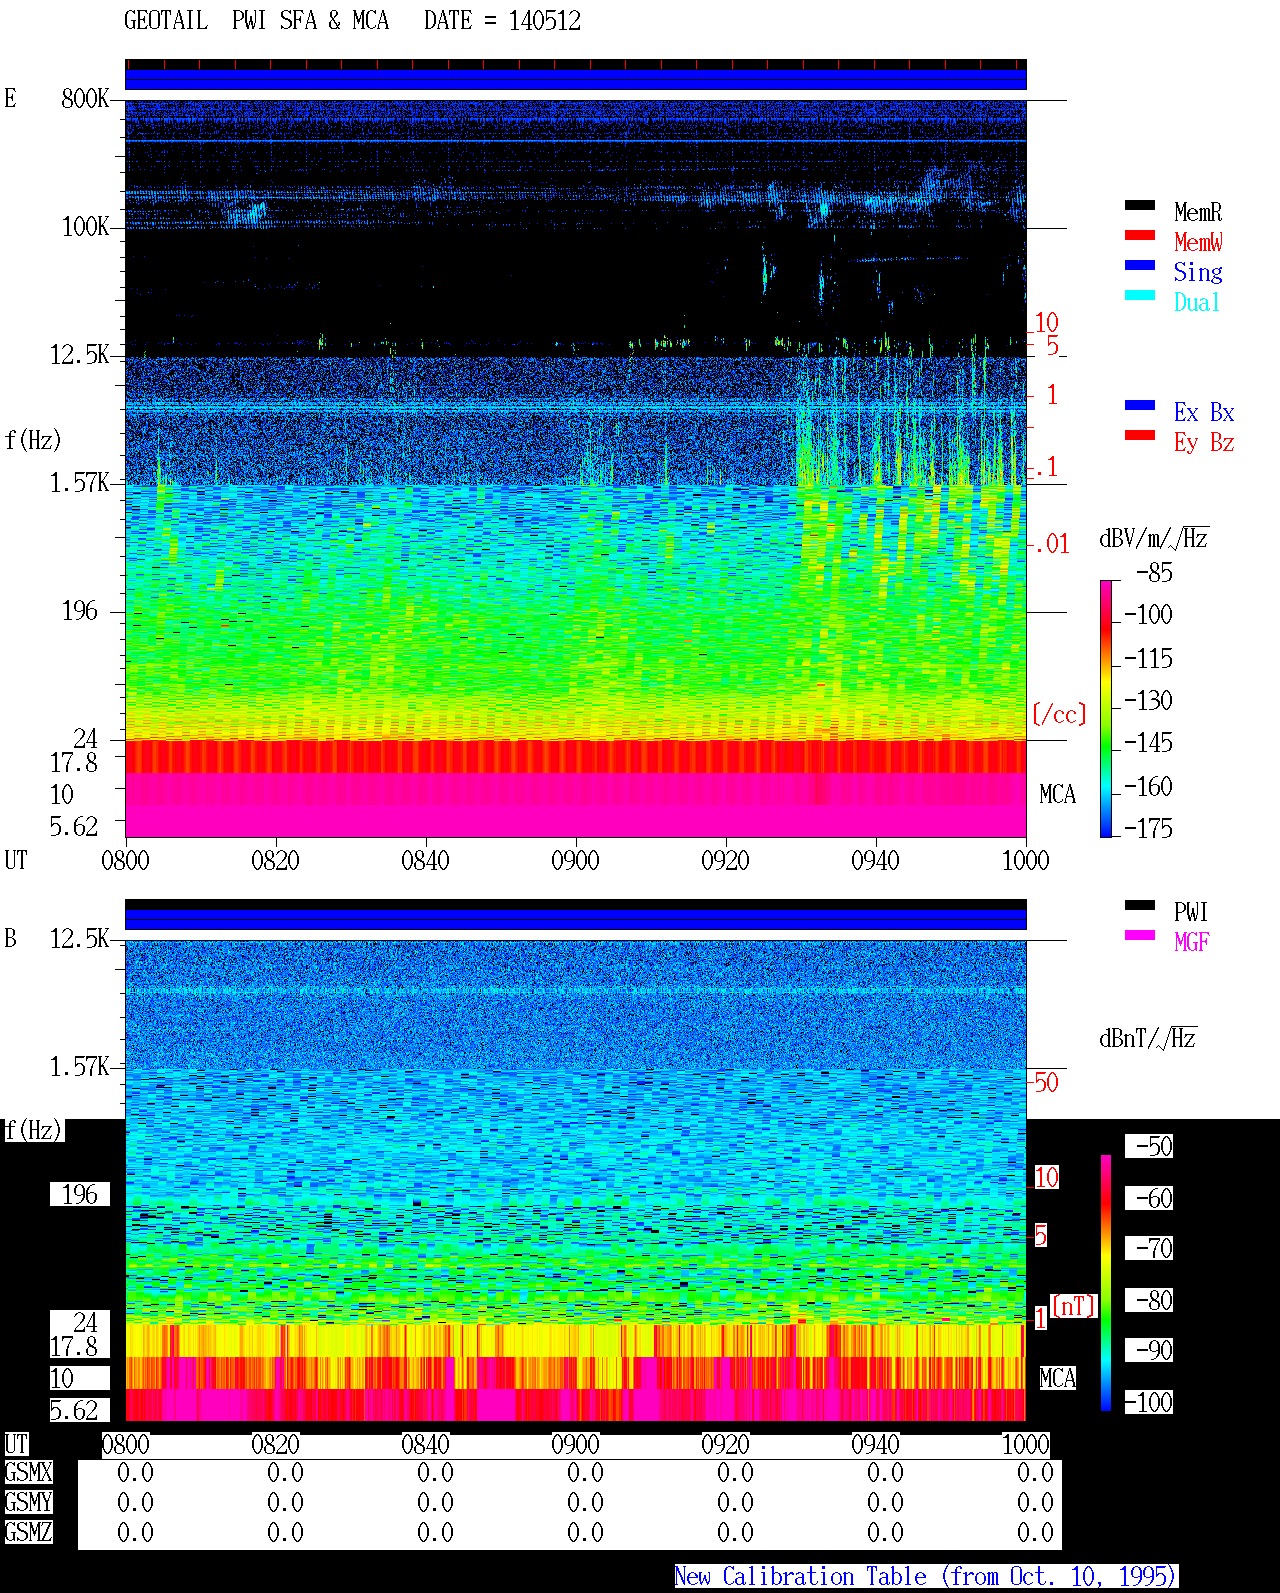Click the blue mode bar above B spectrogram

576,918
